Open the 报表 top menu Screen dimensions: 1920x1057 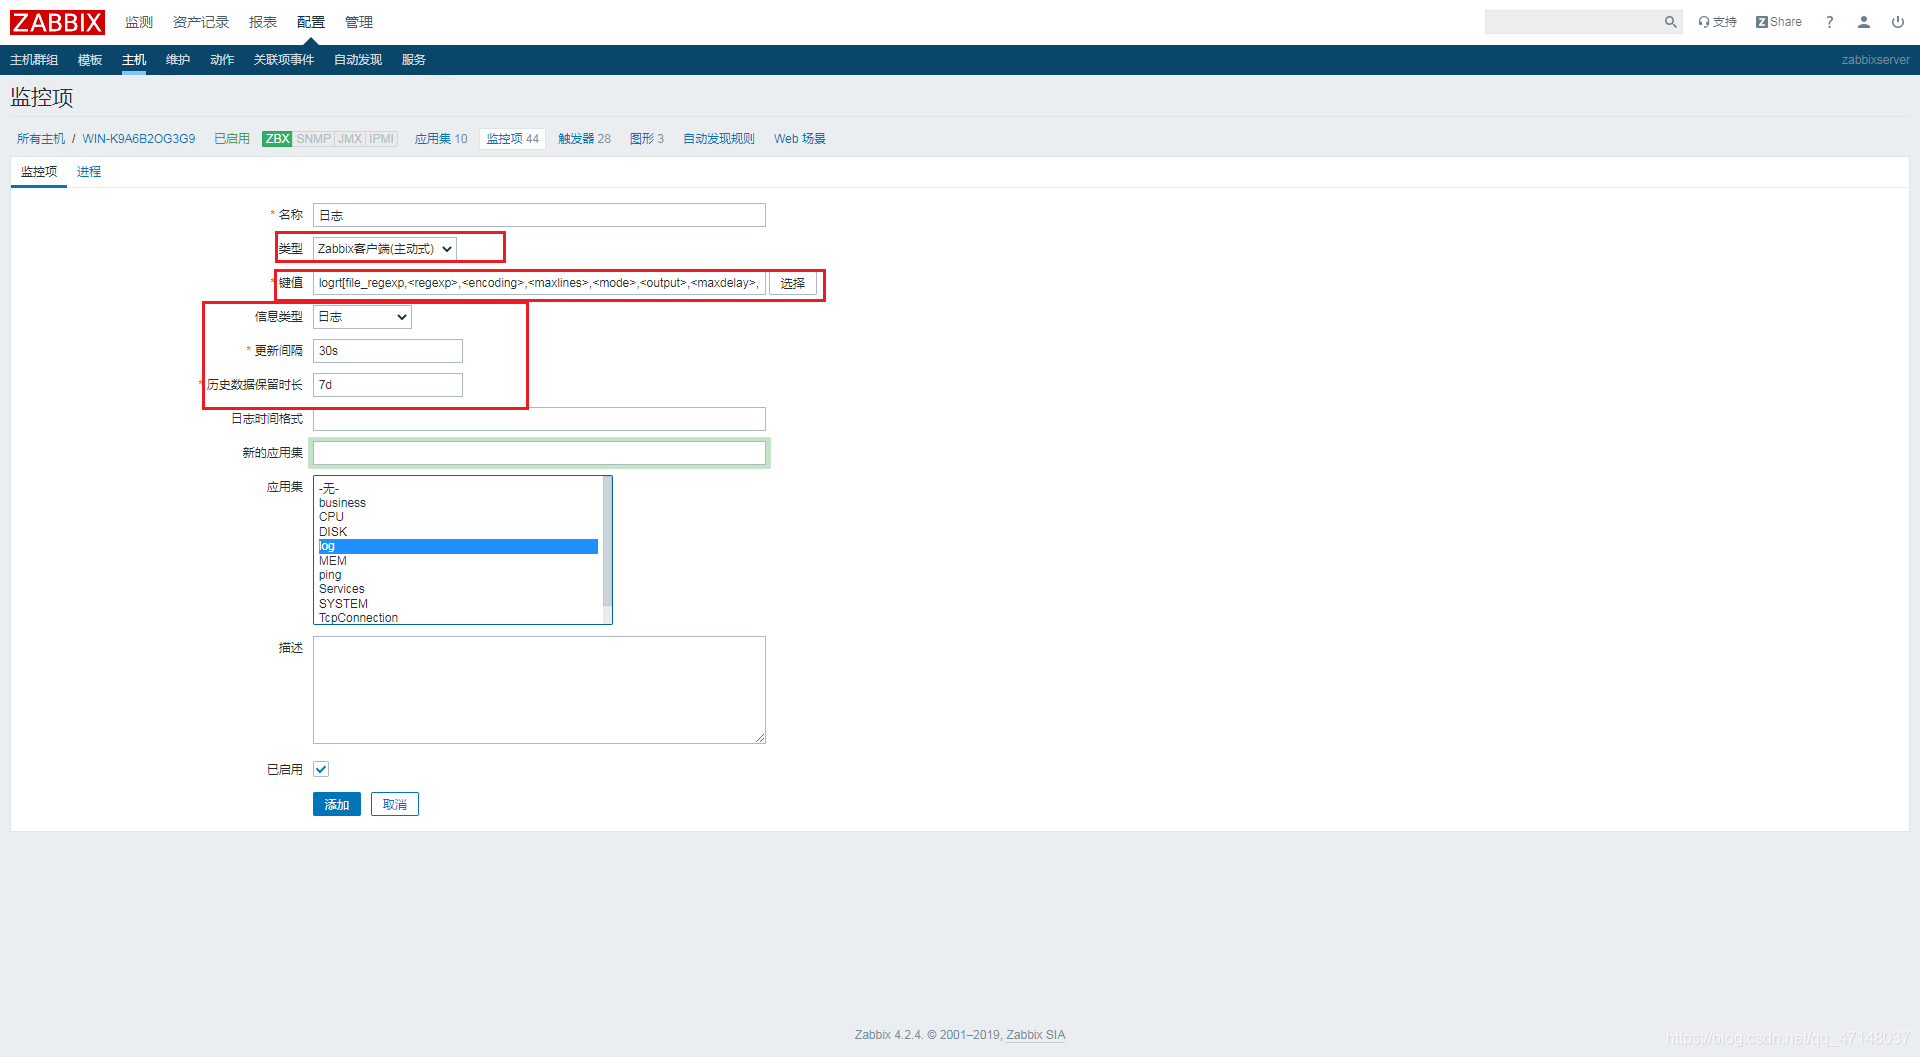pos(263,22)
